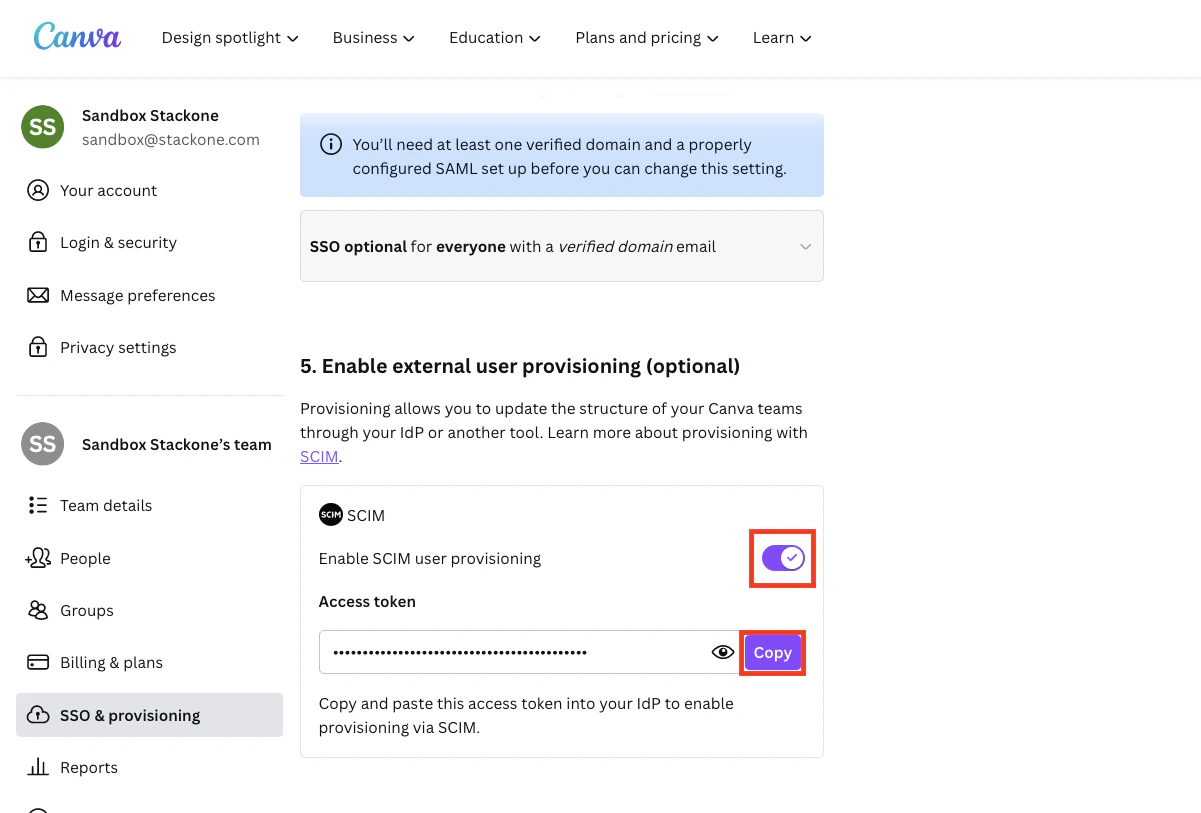1201x813 pixels.
Task: Click the Billing & plans card icon
Action: tap(38, 662)
